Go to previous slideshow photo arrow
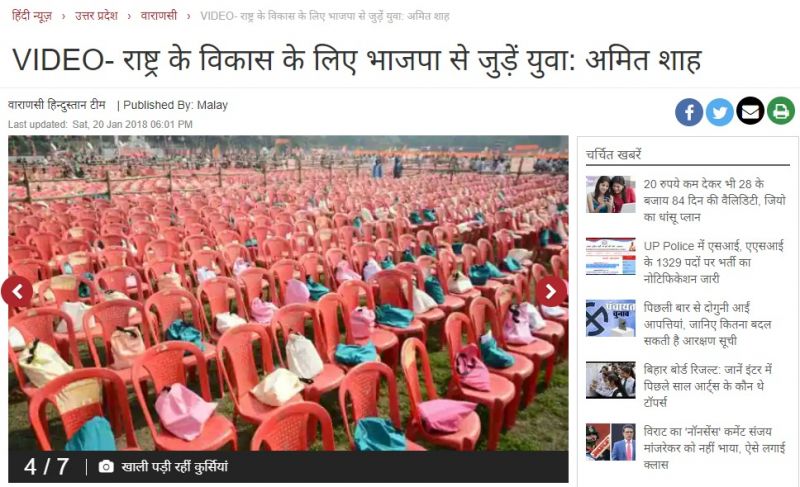This screenshot has width=800, height=487. 17,292
